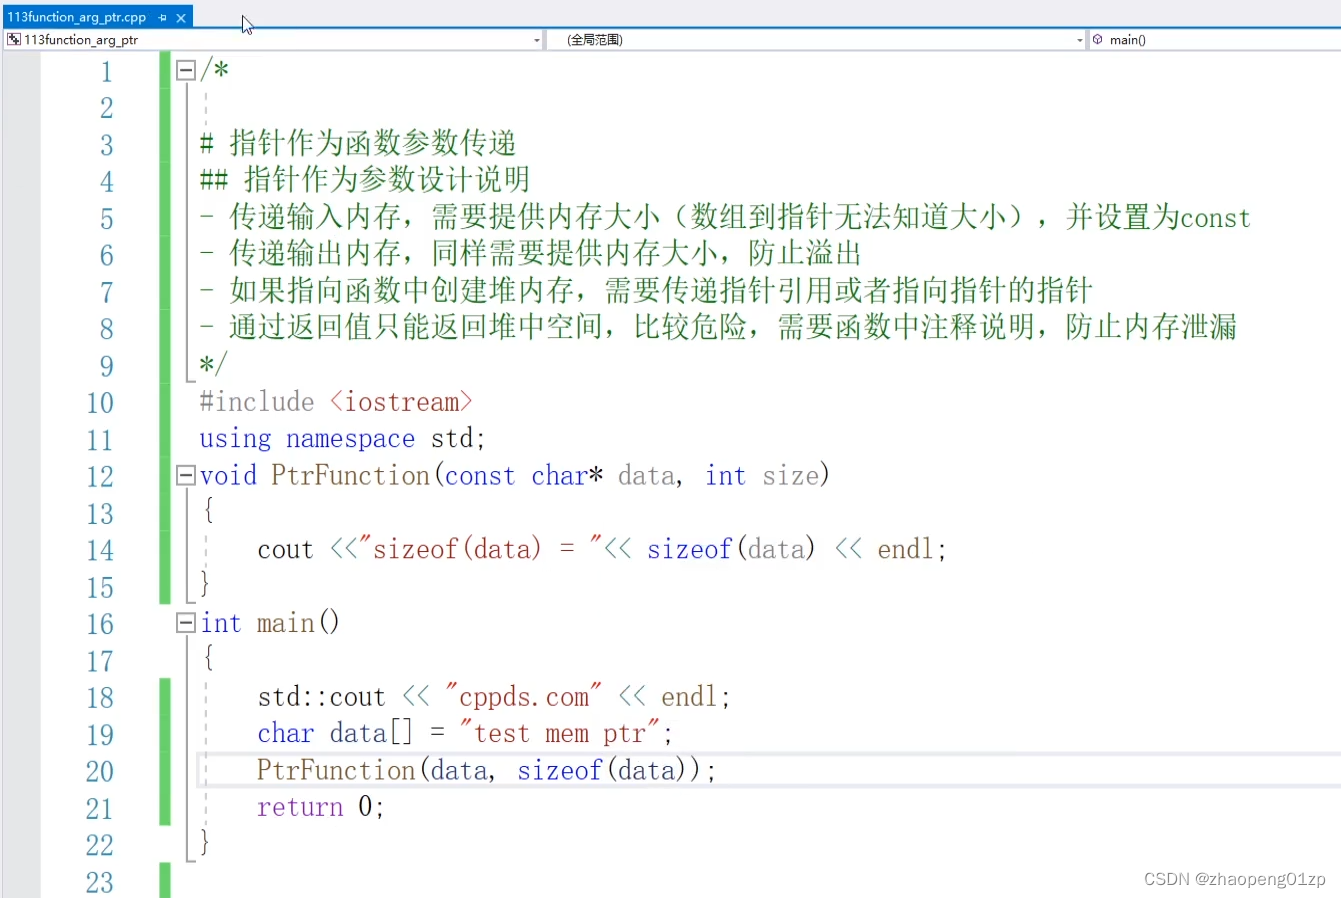
Task: Click 'endl' on line 14
Action: point(905,549)
